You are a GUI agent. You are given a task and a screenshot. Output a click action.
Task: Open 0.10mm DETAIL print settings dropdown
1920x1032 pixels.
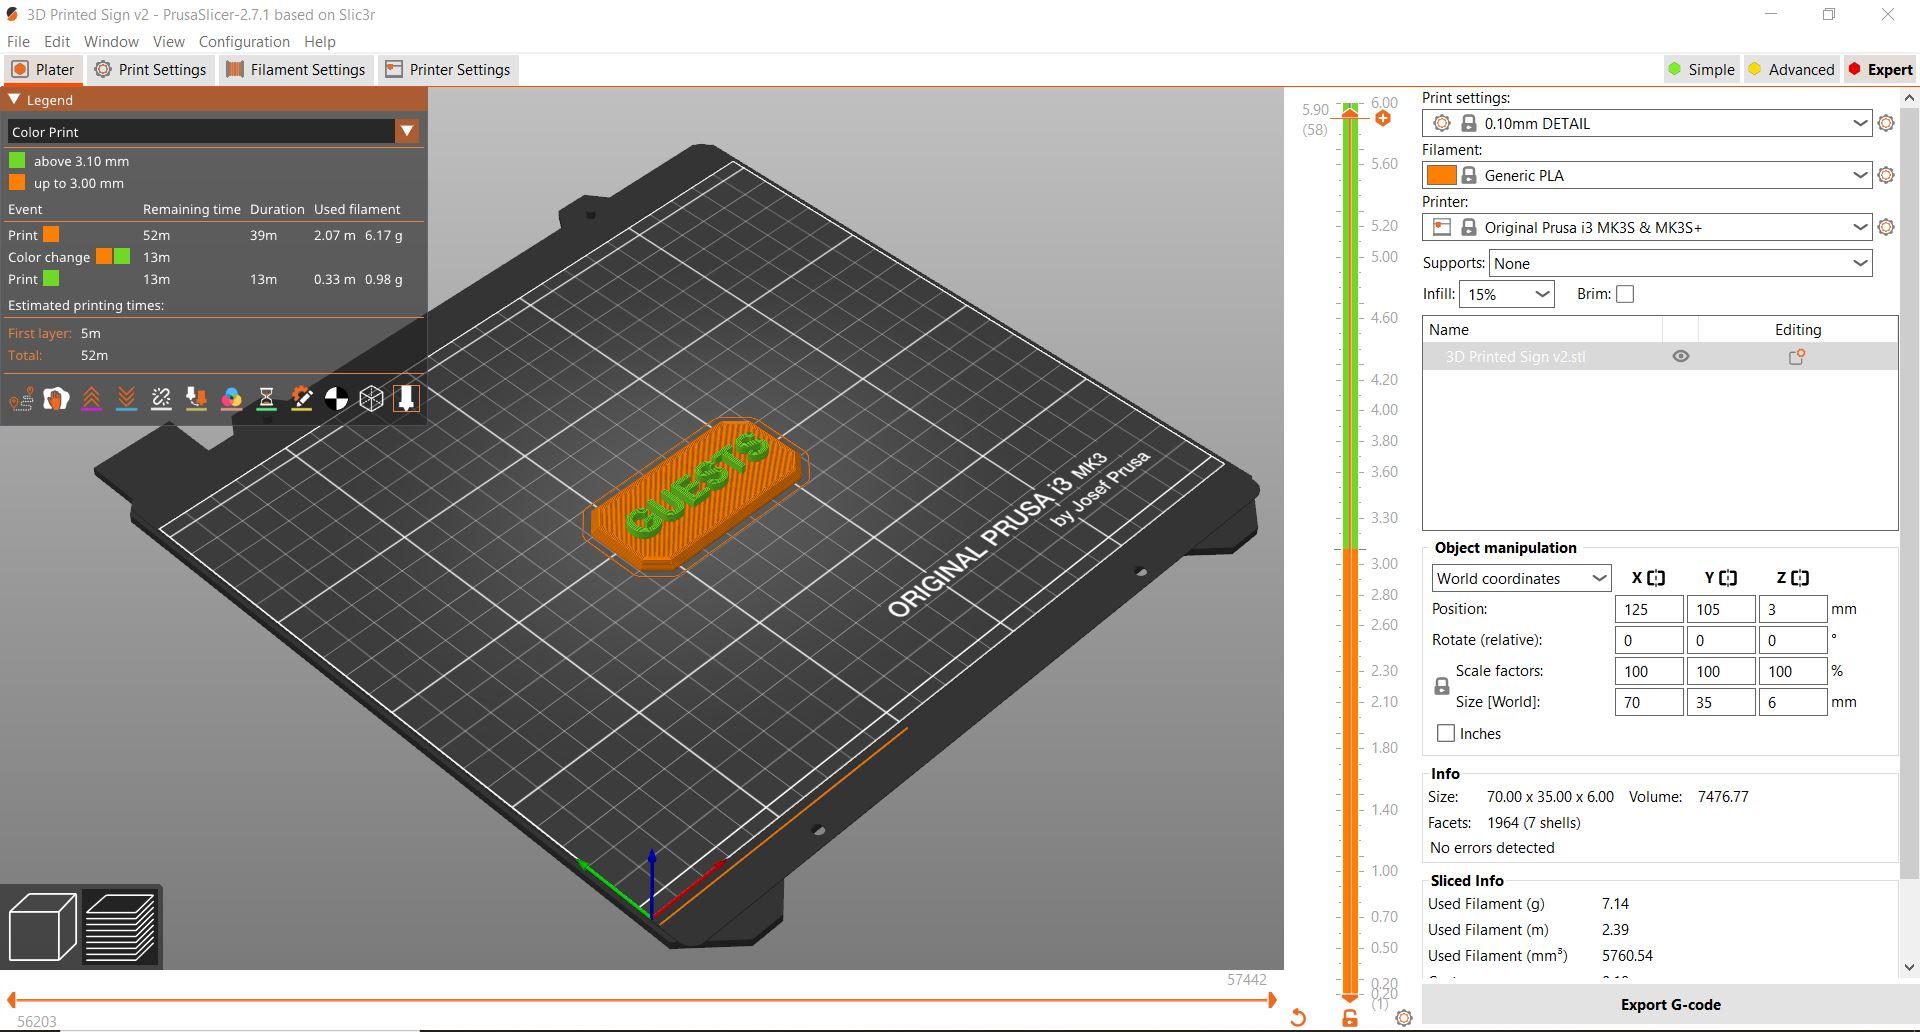pyautogui.click(x=1647, y=123)
